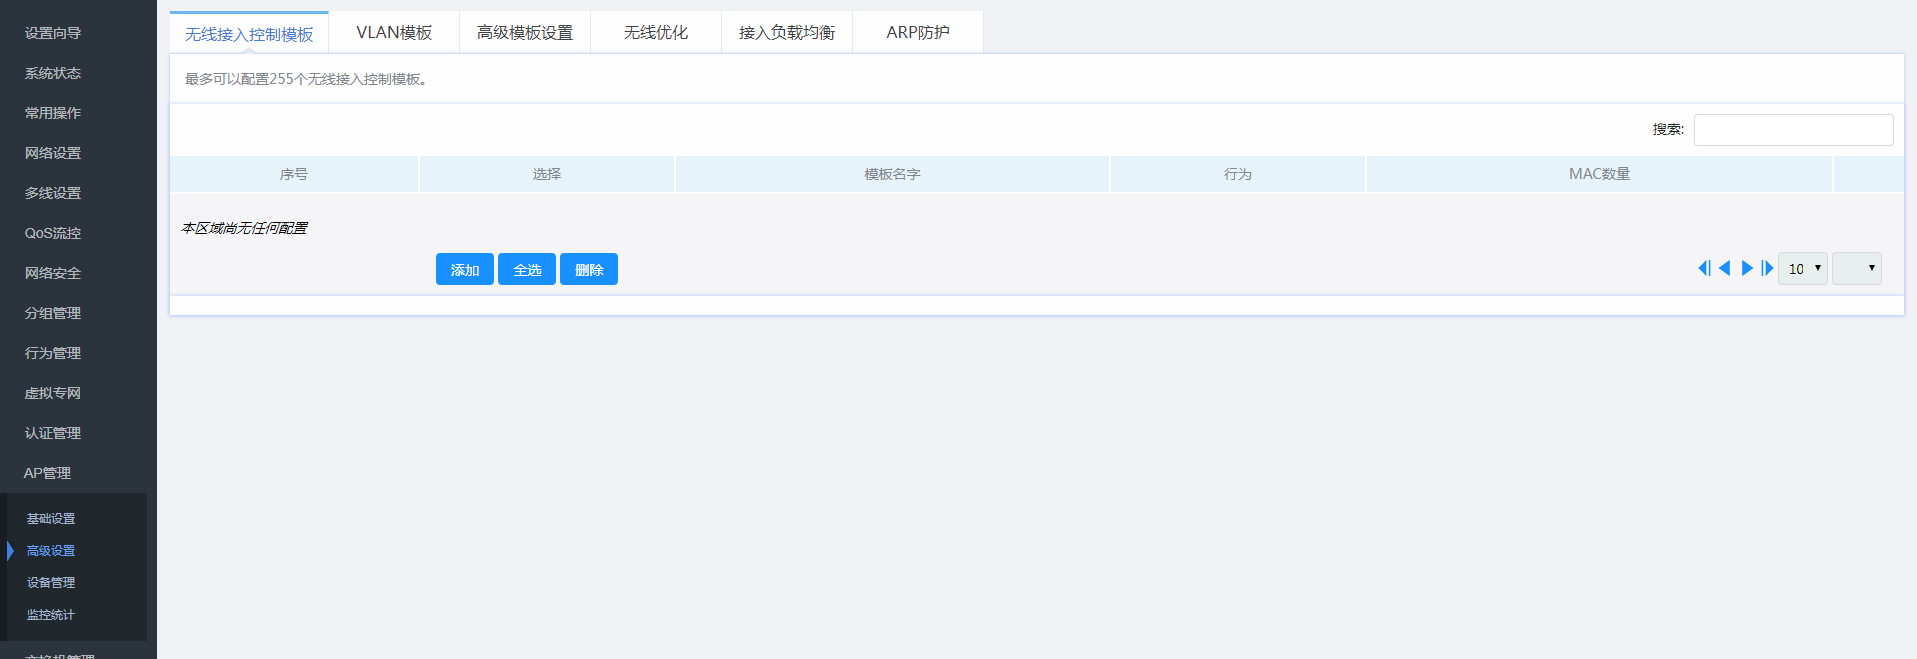Click the next page arrow icon
The image size is (1917, 659).
click(x=1747, y=268)
